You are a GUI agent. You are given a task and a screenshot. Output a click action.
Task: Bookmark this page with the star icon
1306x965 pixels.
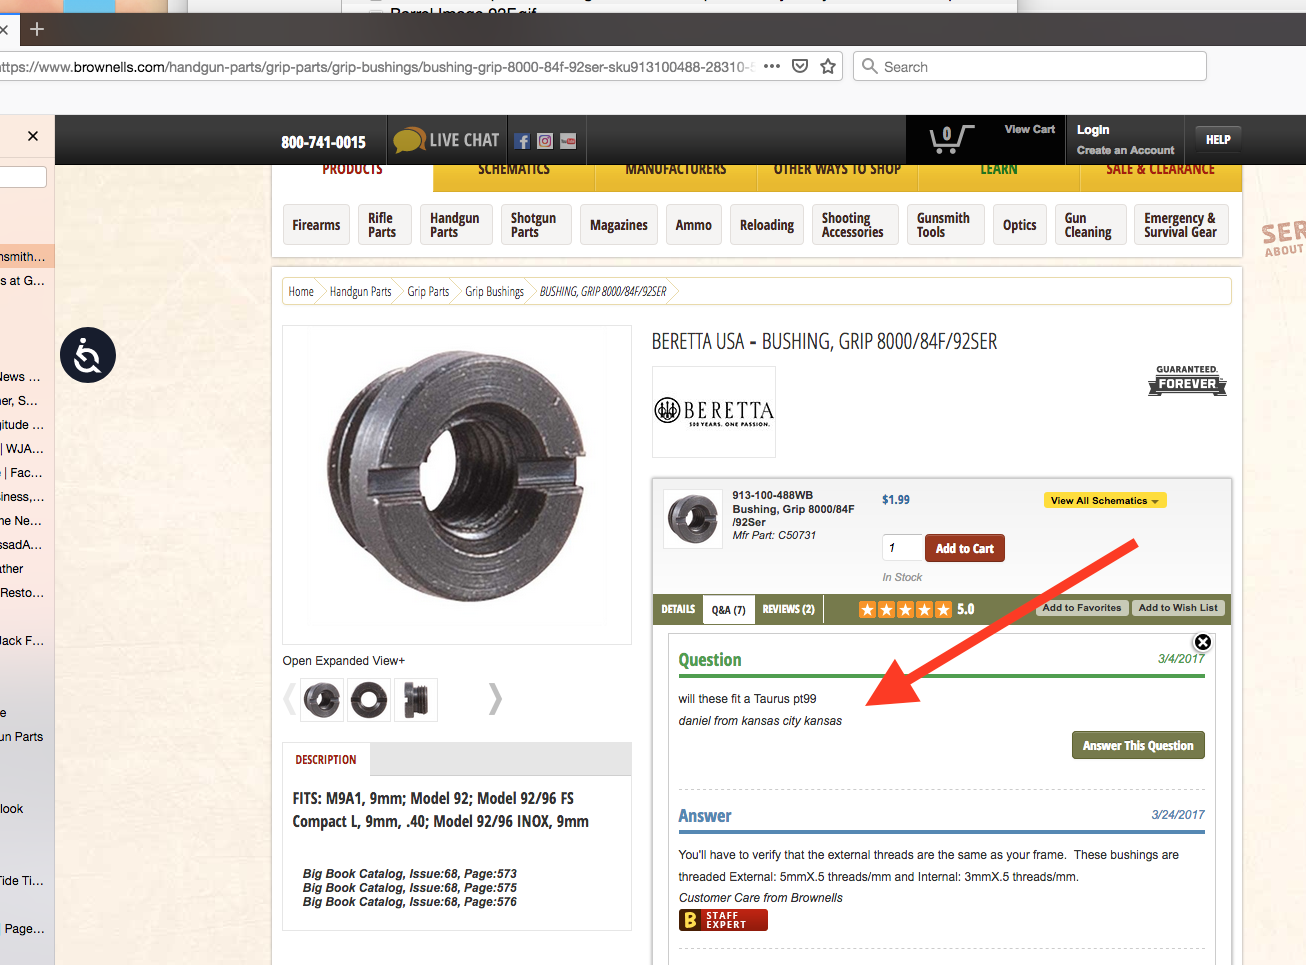(828, 66)
